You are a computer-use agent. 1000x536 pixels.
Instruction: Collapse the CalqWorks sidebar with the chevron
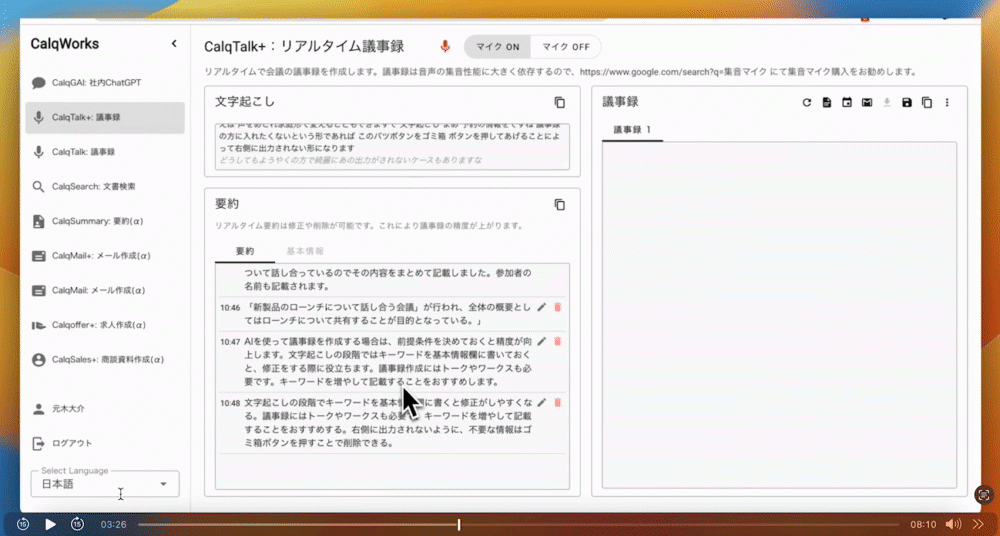point(174,44)
